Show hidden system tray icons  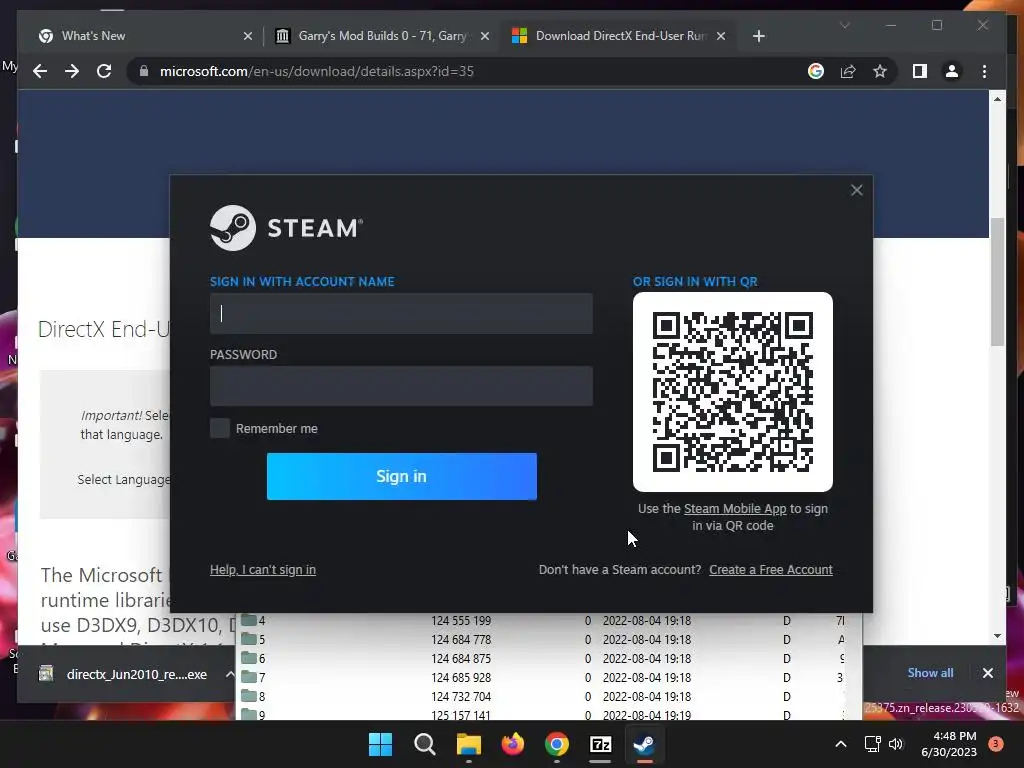click(840, 744)
